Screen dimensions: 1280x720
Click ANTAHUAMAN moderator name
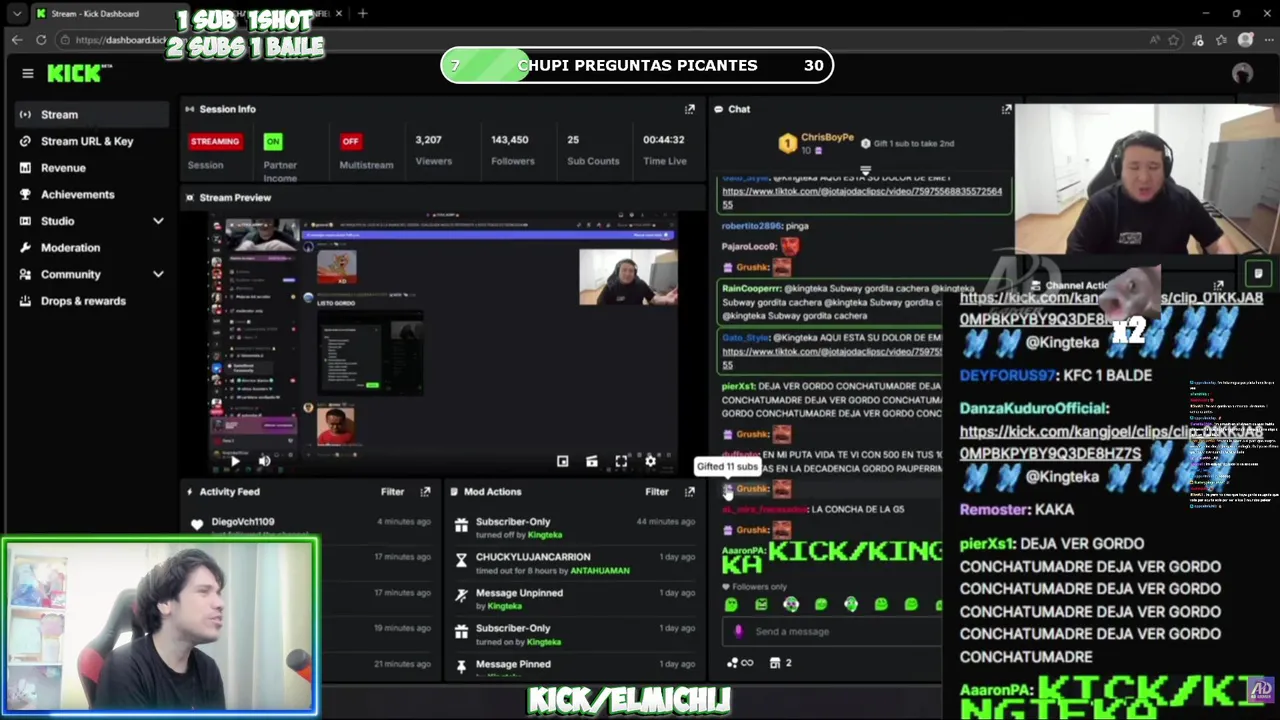point(600,571)
